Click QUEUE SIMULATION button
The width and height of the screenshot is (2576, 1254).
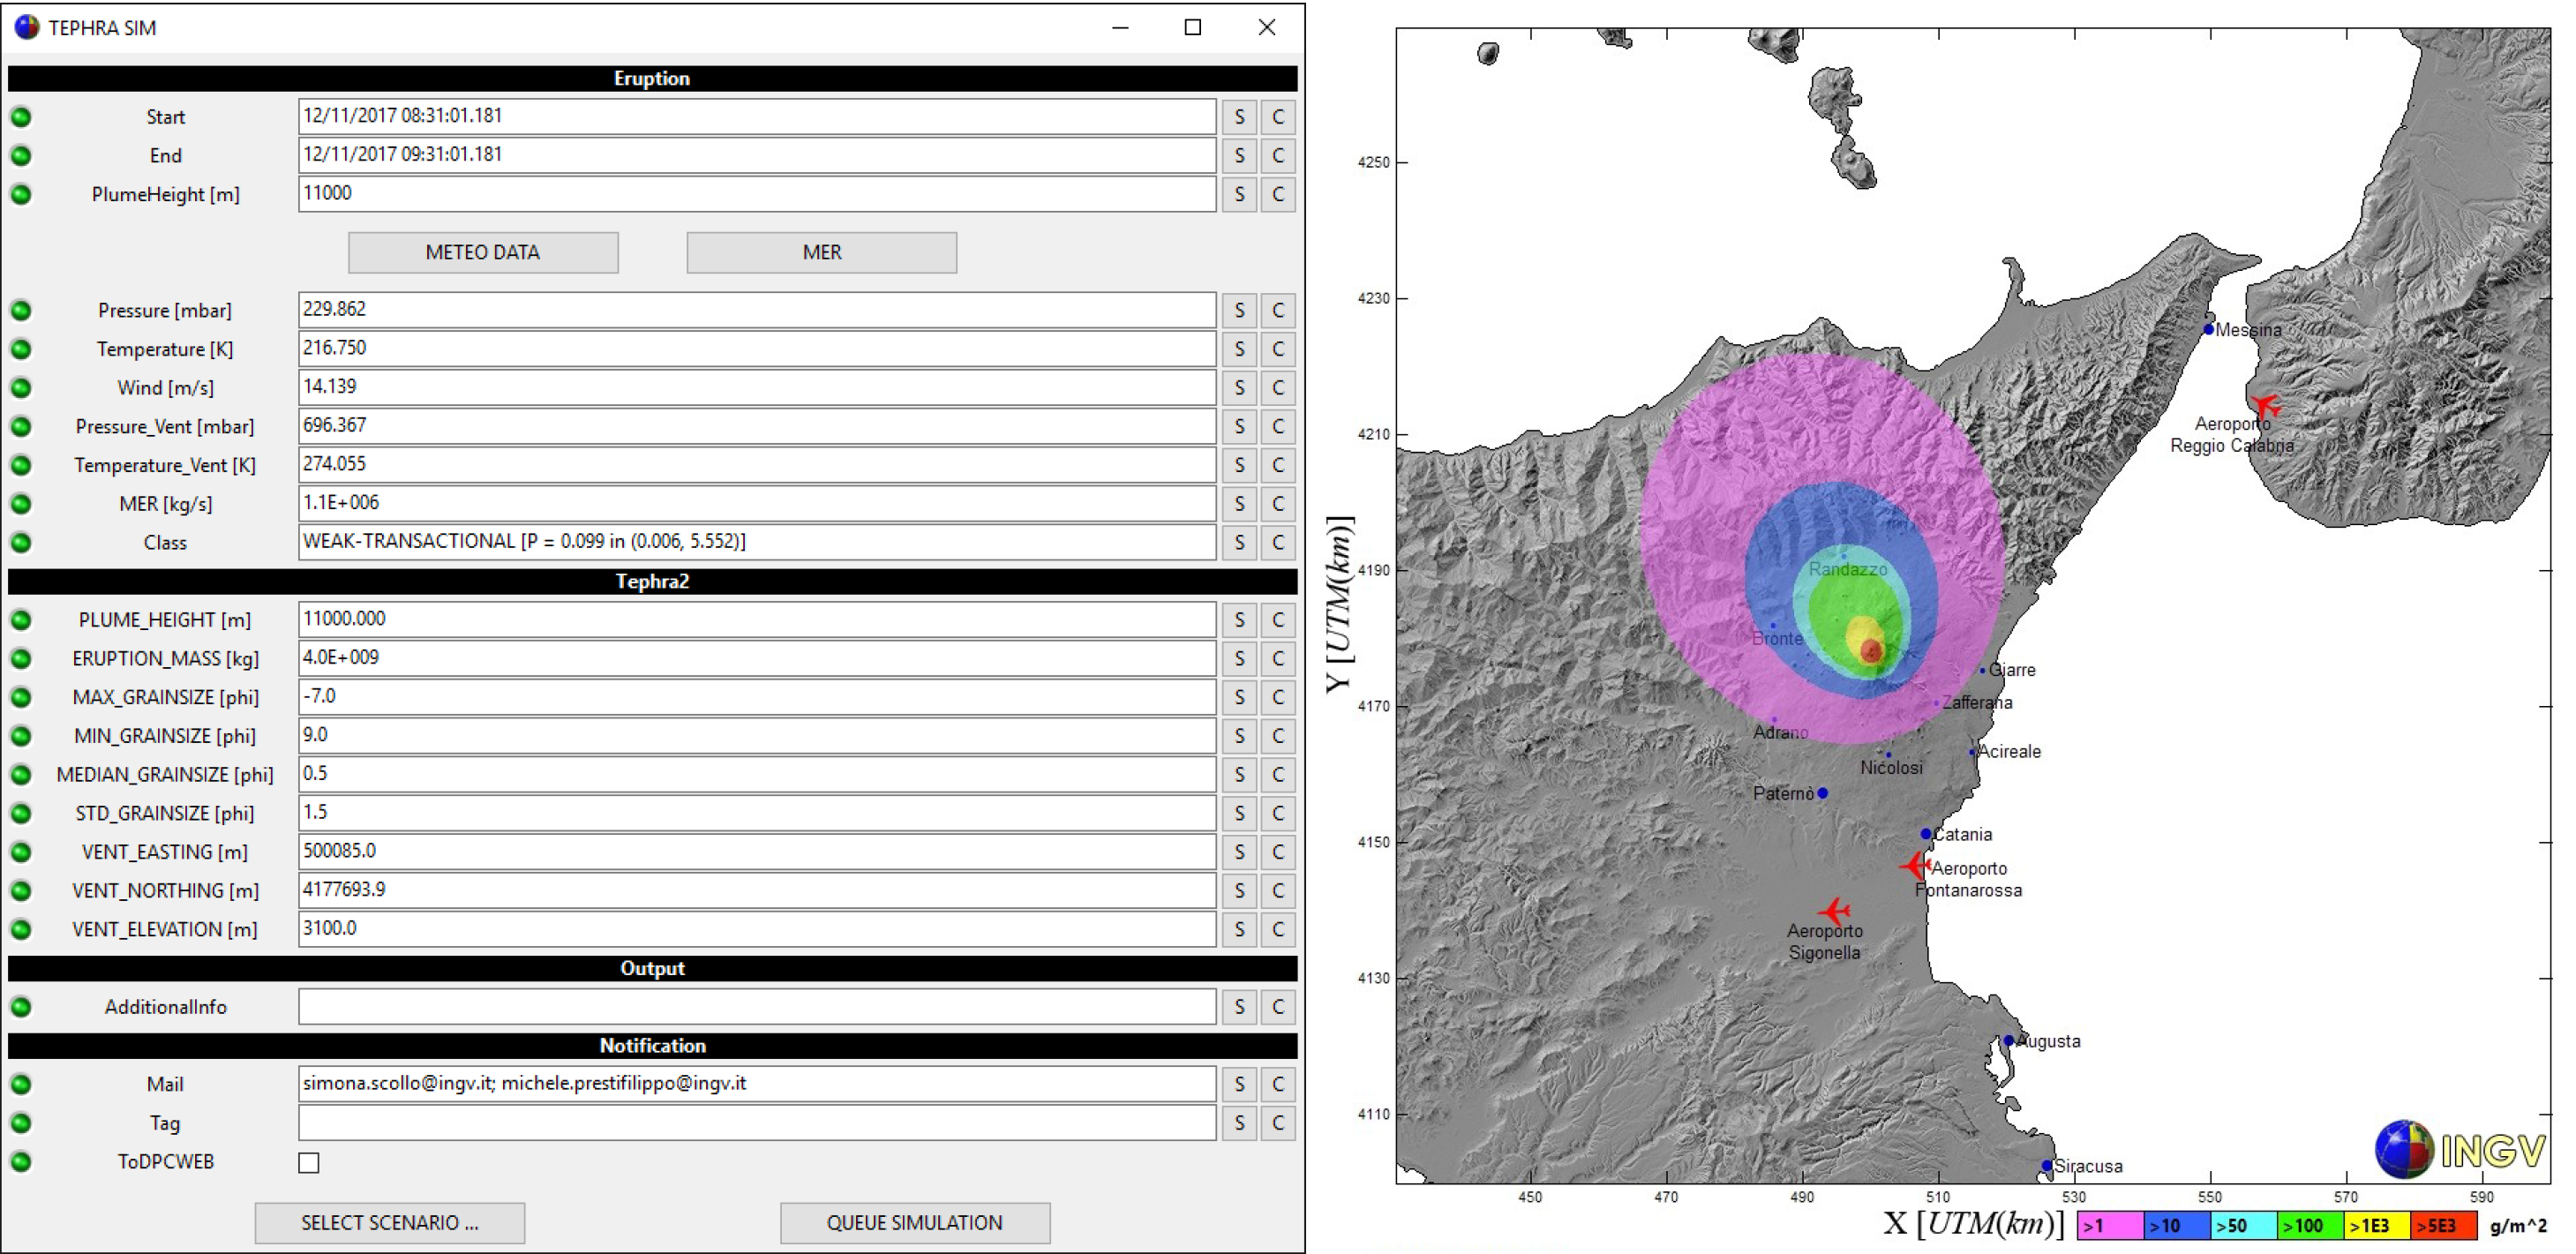pos(914,1222)
